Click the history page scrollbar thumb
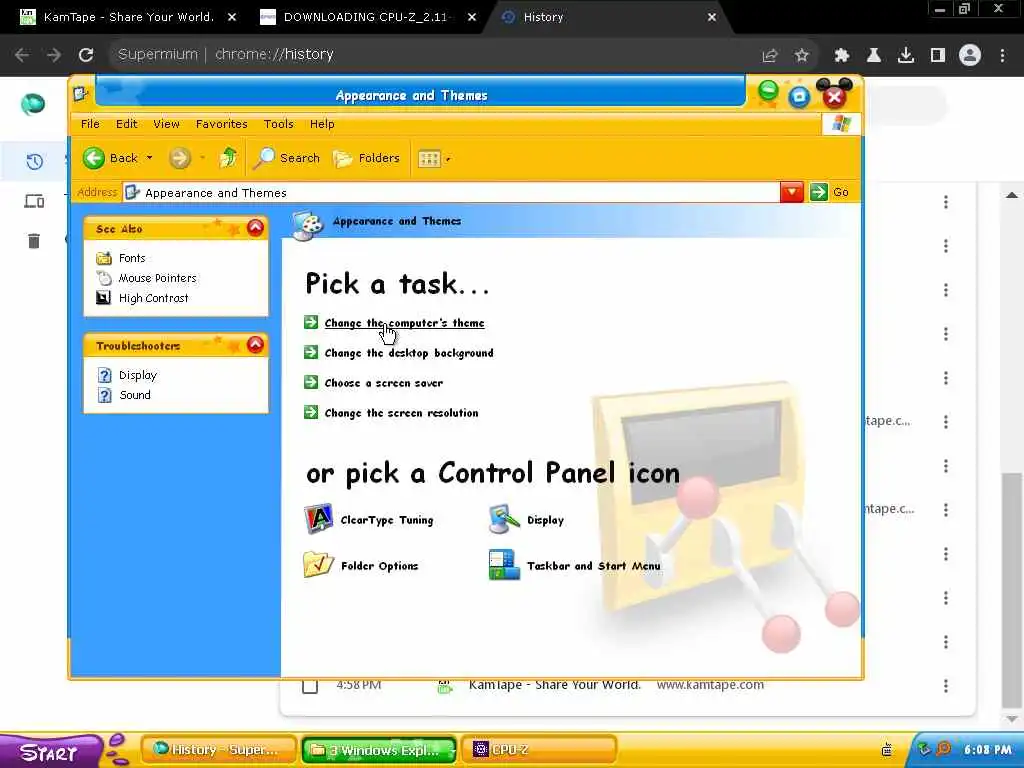This screenshot has width=1024, height=768. pos(1012,590)
